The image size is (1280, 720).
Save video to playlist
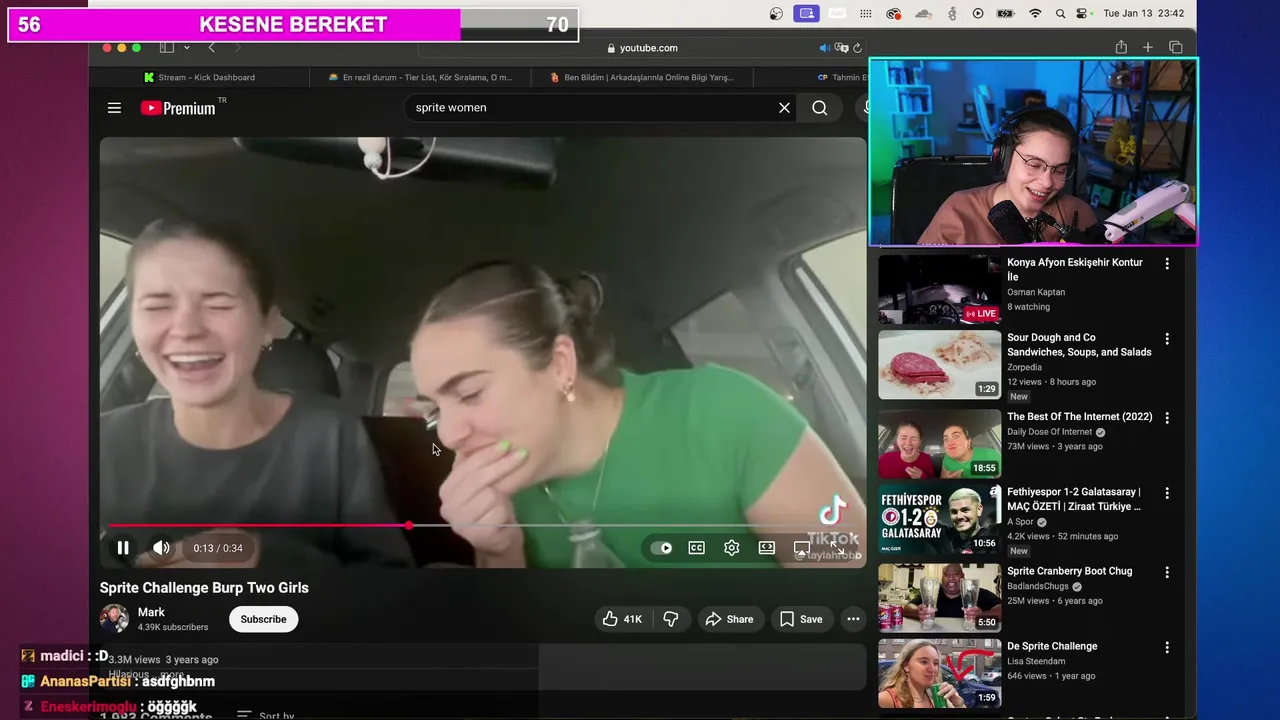click(x=800, y=619)
